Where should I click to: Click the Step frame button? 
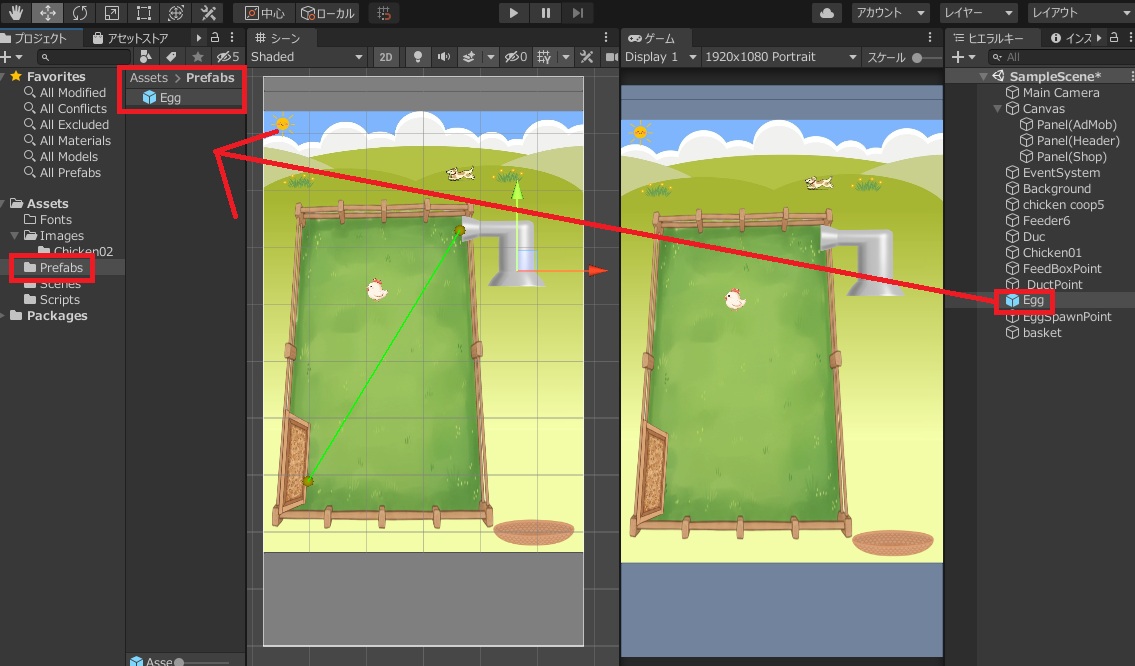pos(578,13)
